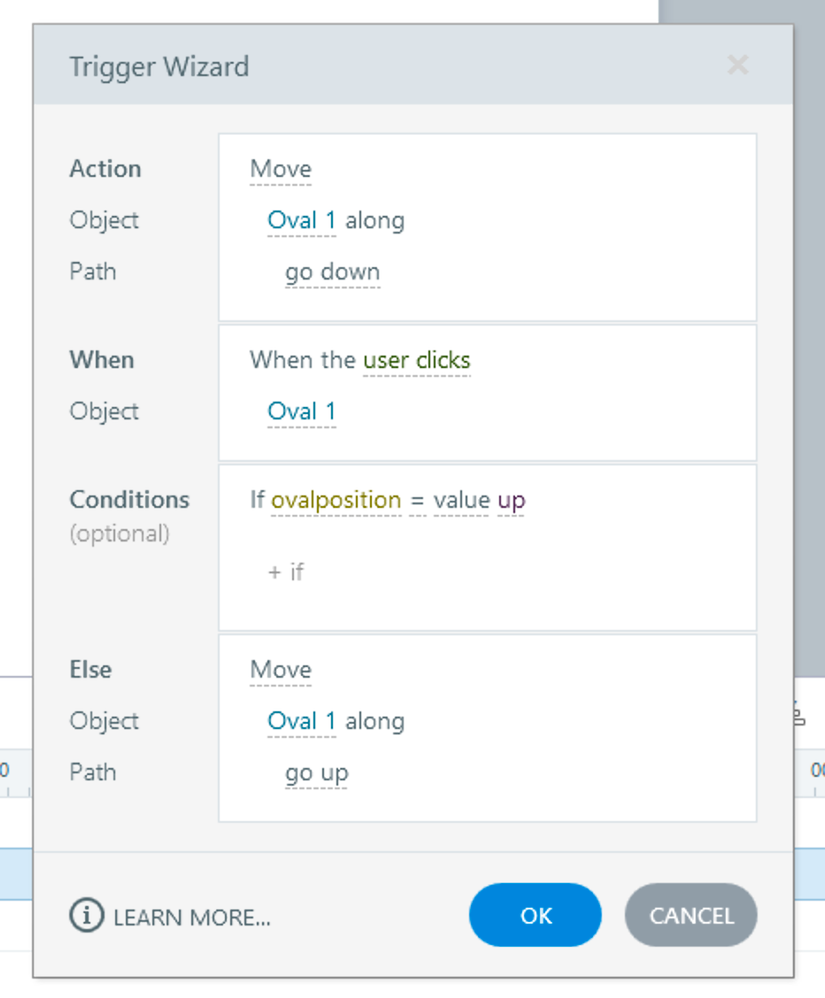This screenshot has width=825, height=998.
Task: Click the info circle icon beside LEARN MORE
Action: point(86,915)
